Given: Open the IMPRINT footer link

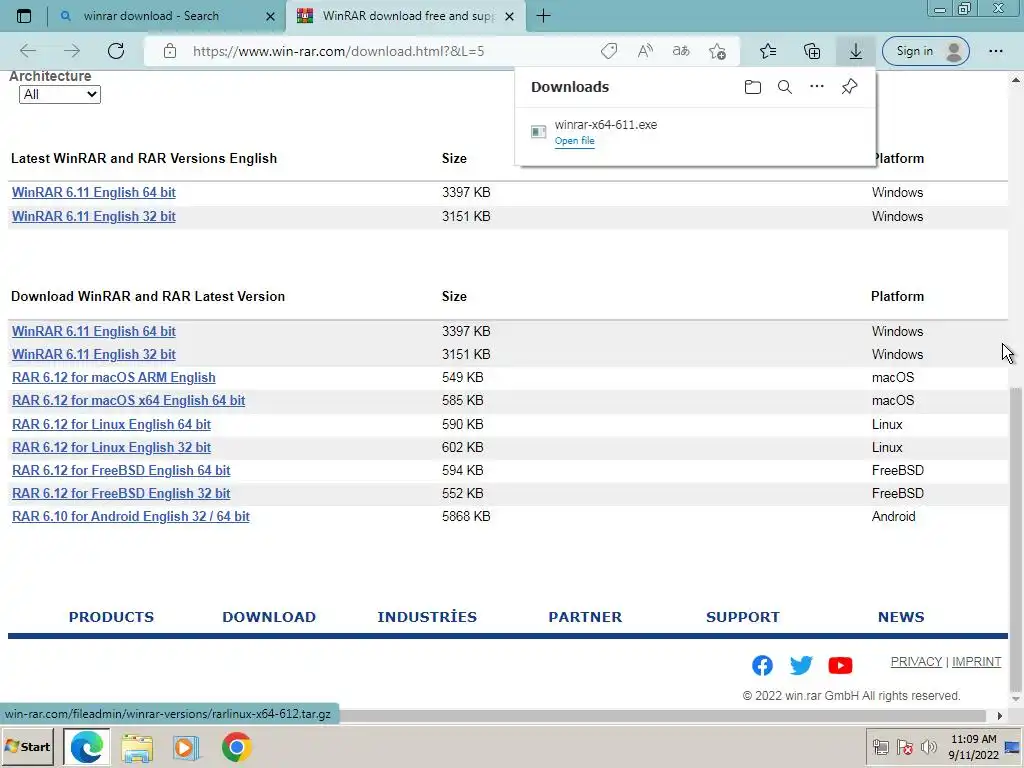Looking at the screenshot, I should coord(976,662).
